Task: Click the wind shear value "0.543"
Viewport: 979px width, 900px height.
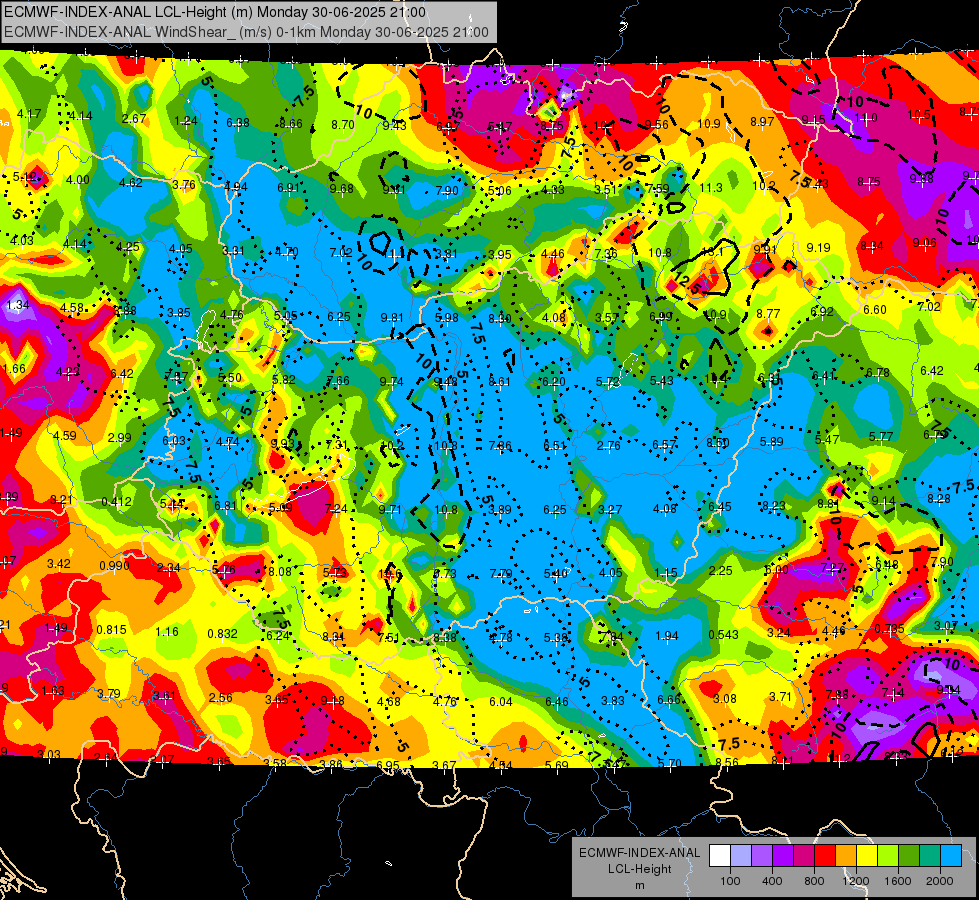Action: tap(724, 635)
